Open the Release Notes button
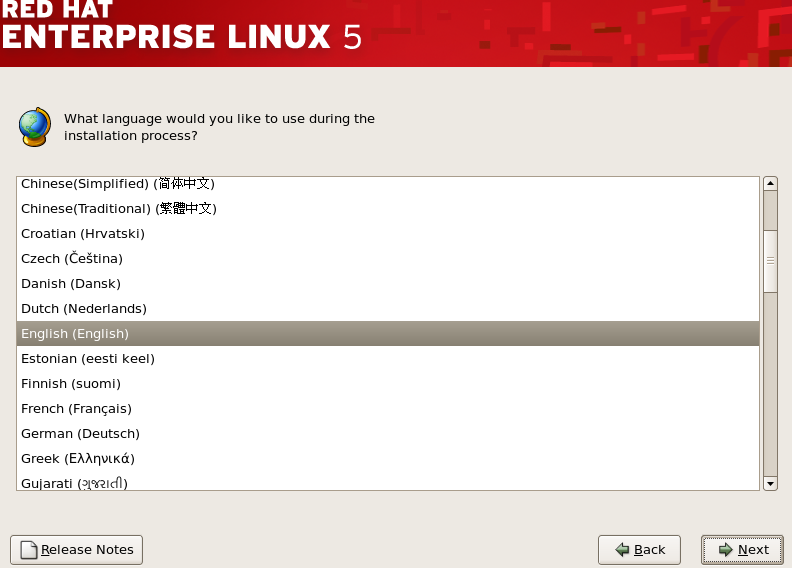The height and width of the screenshot is (568, 792). click(x=76, y=550)
